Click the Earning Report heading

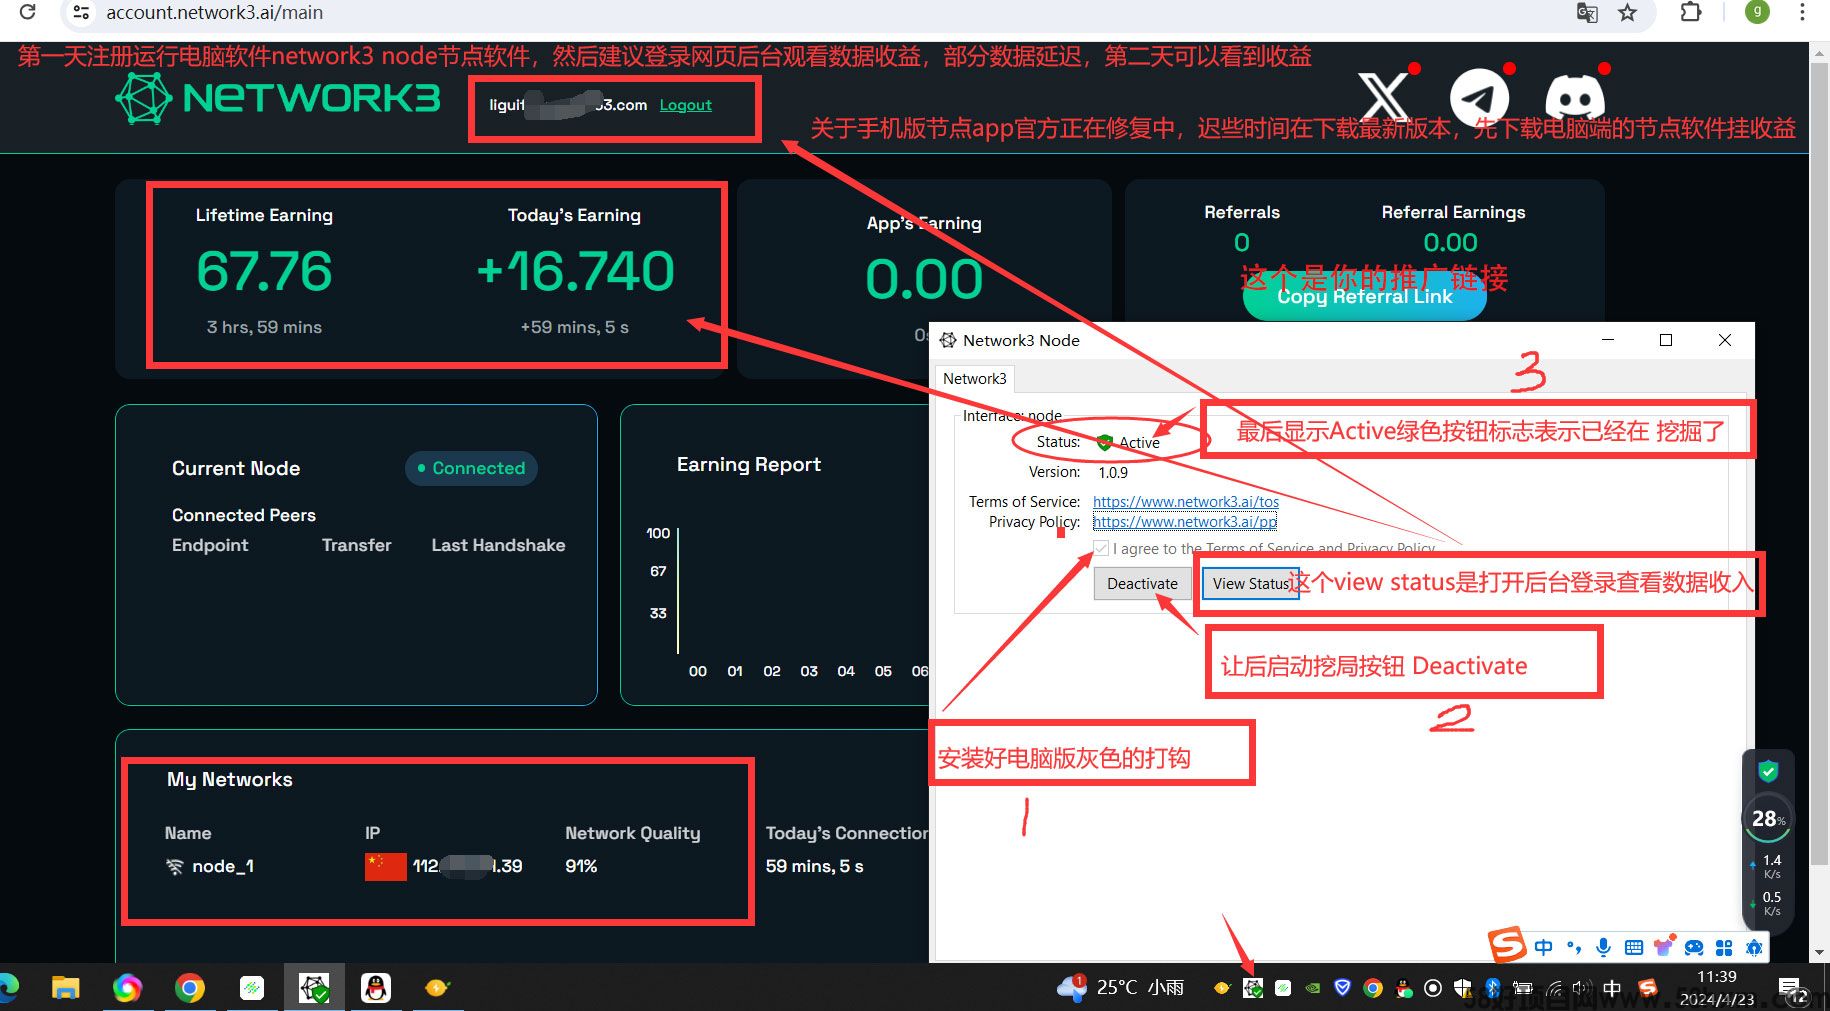pos(748,464)
